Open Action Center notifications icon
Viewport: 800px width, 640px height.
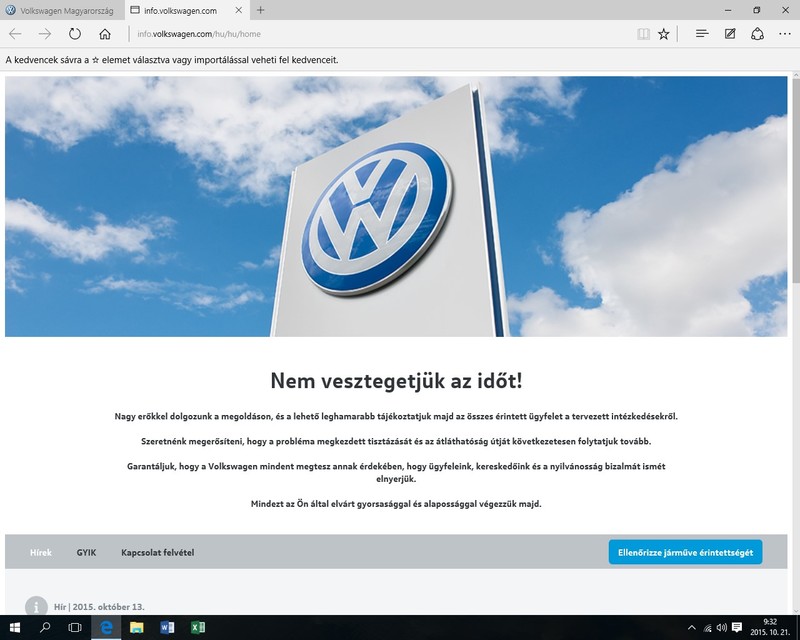point(737,627)
